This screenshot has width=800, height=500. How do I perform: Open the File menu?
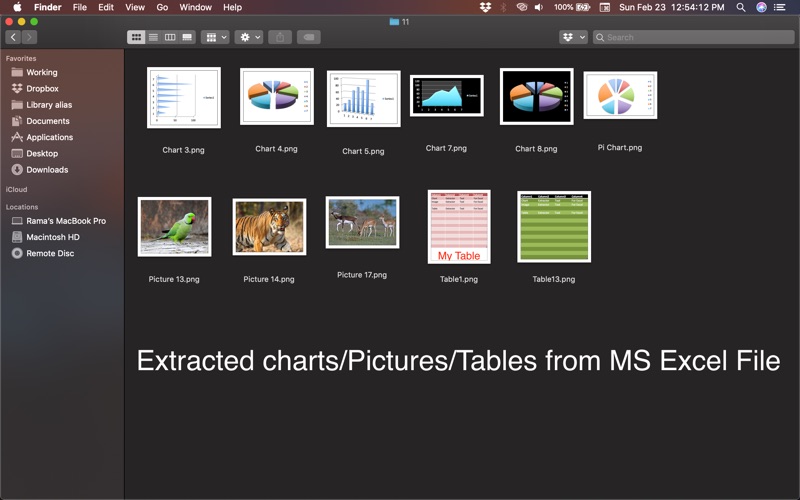[80, 7]
